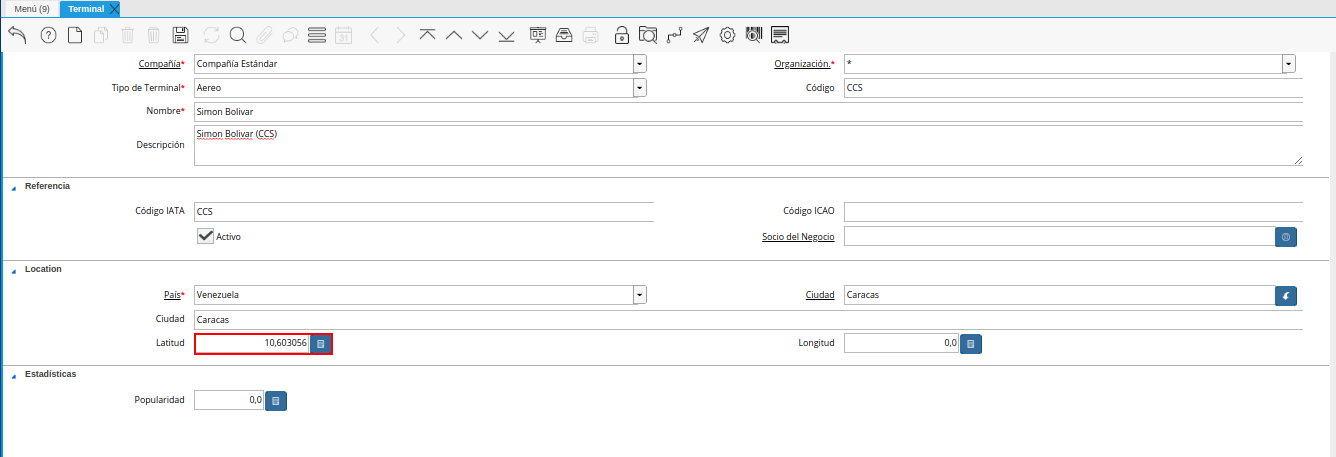Click the gear process icon in the toolbar
The height and width of the screenshot is (457, 1336).
[727, 35]
